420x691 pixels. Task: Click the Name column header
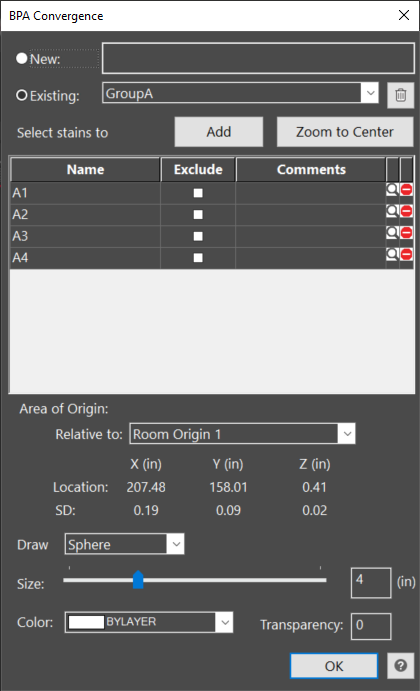click(x=85, y=170)
